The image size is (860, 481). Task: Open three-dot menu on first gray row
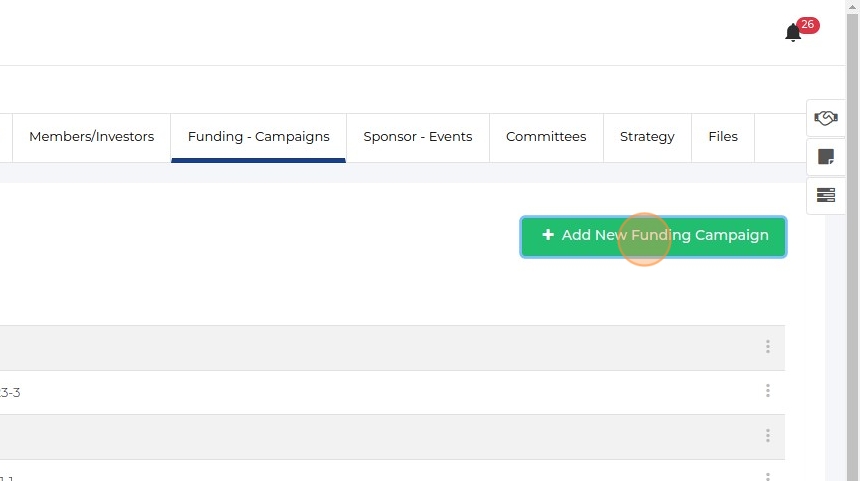point(768,347)
